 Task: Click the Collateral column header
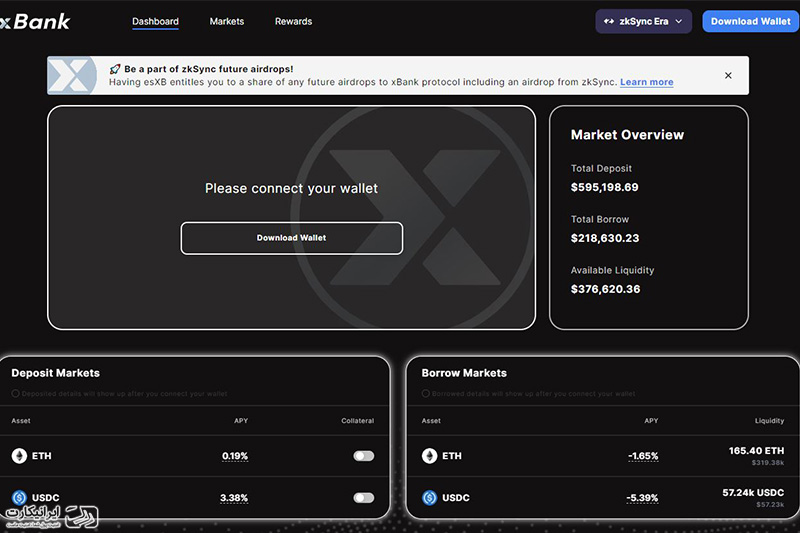point(358,421)
